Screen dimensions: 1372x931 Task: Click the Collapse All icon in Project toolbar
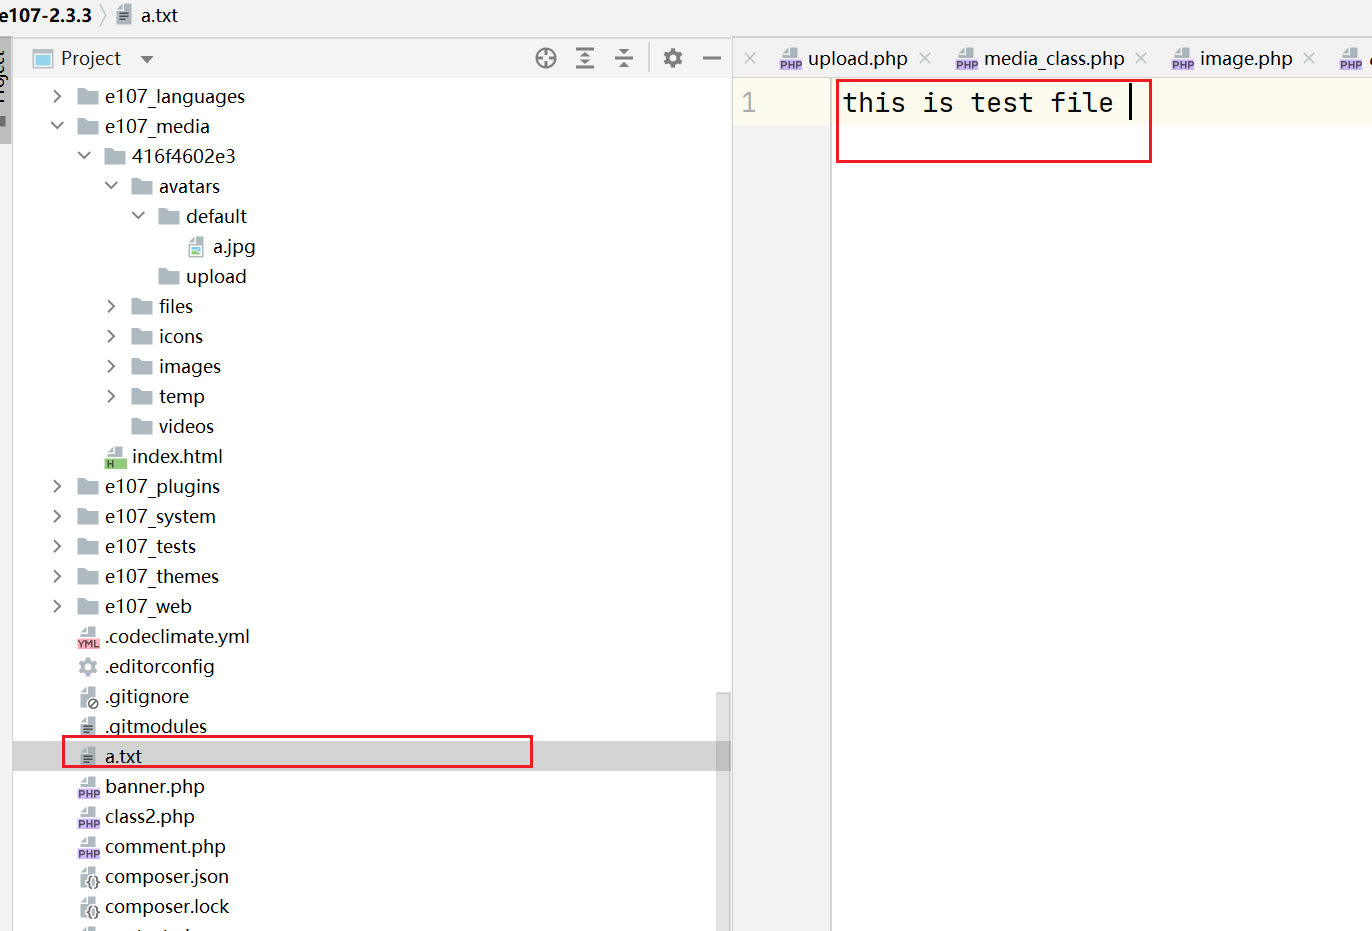[x=624, y=58]
